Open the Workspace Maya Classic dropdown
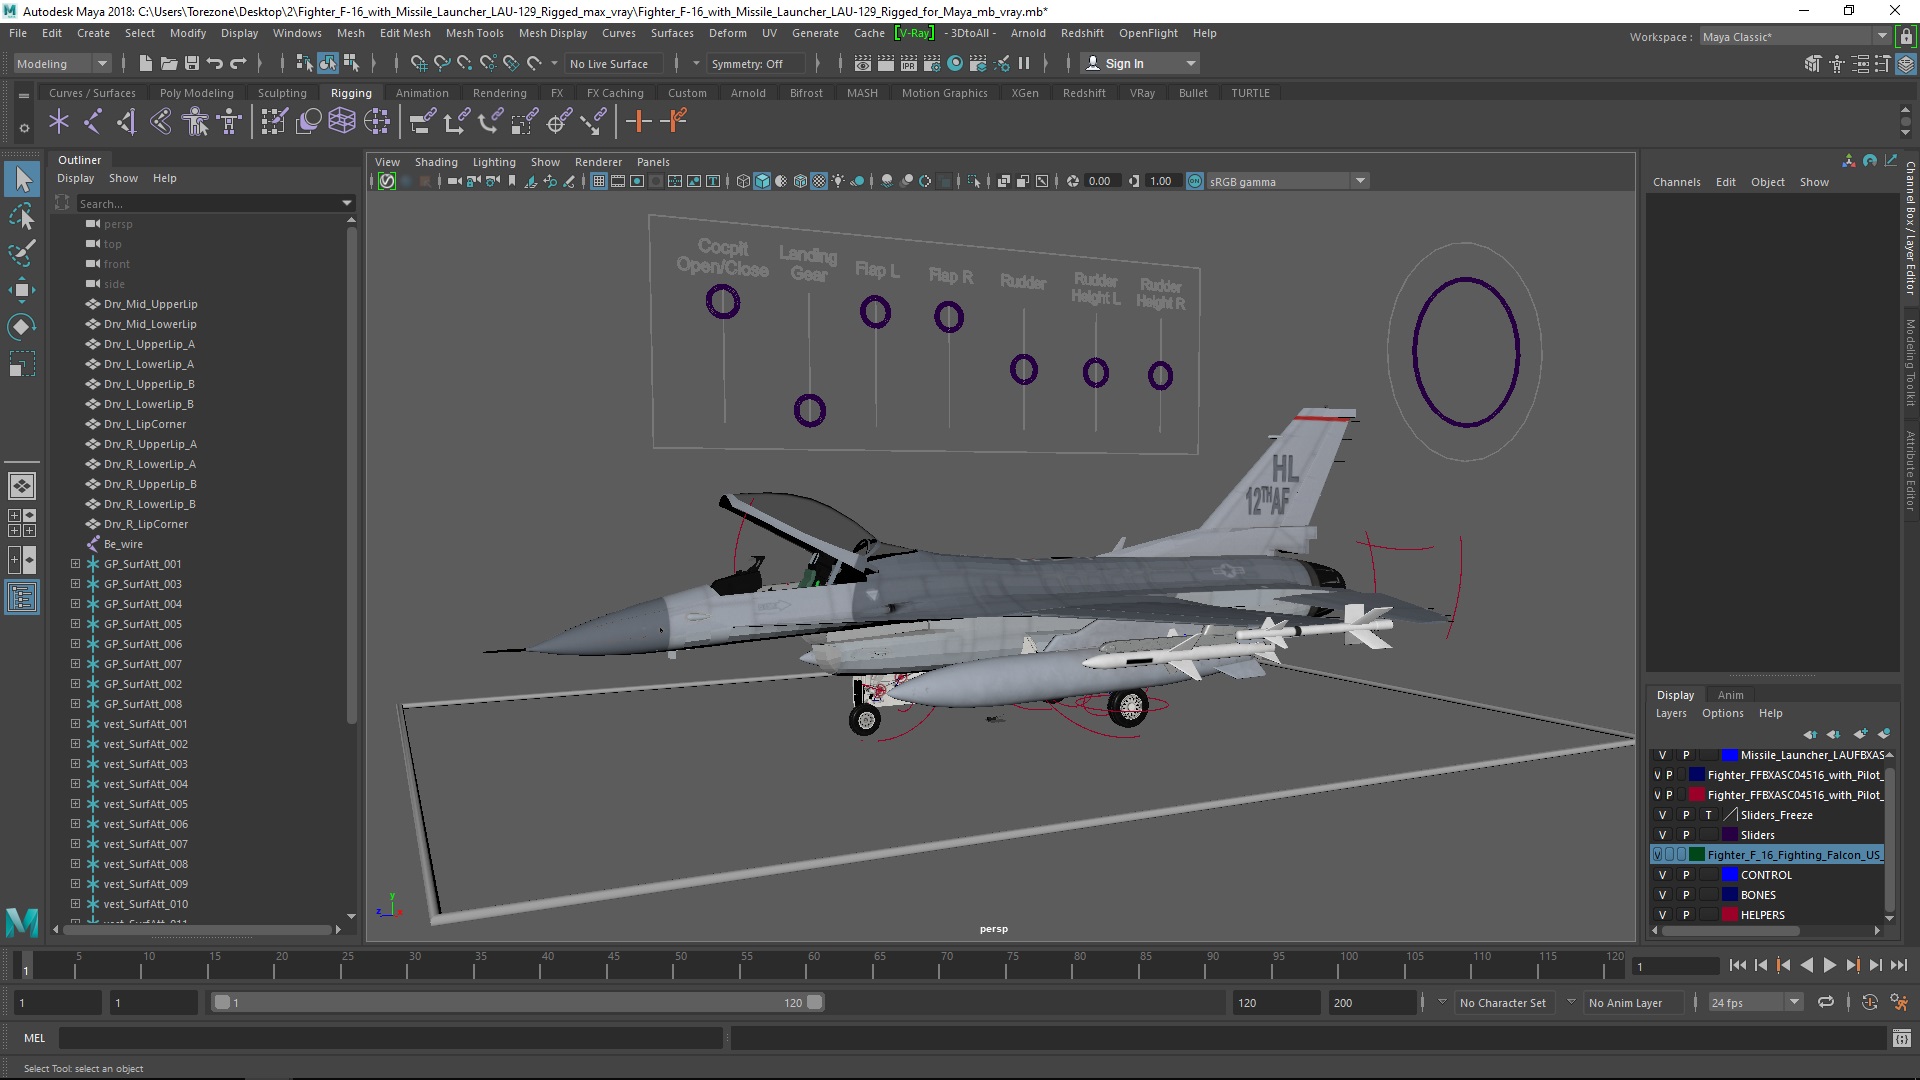Screen dimensions: 1920x1080 pyautogui.click(x=1795, y=36)
